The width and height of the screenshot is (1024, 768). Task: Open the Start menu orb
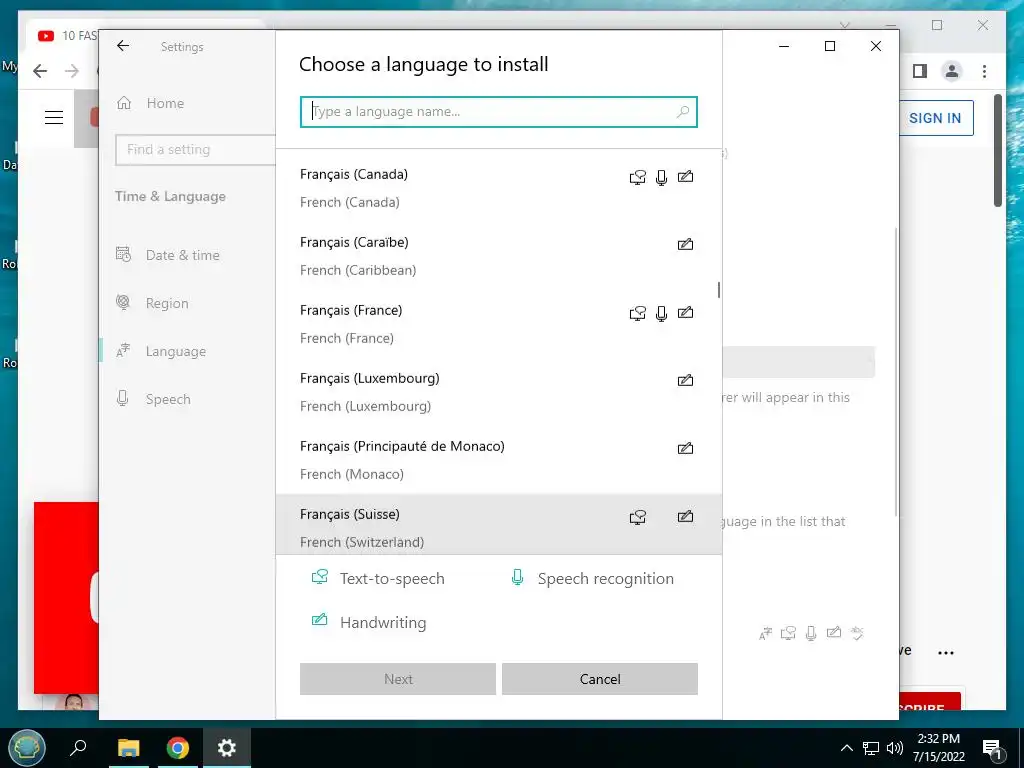pos(27,748)
